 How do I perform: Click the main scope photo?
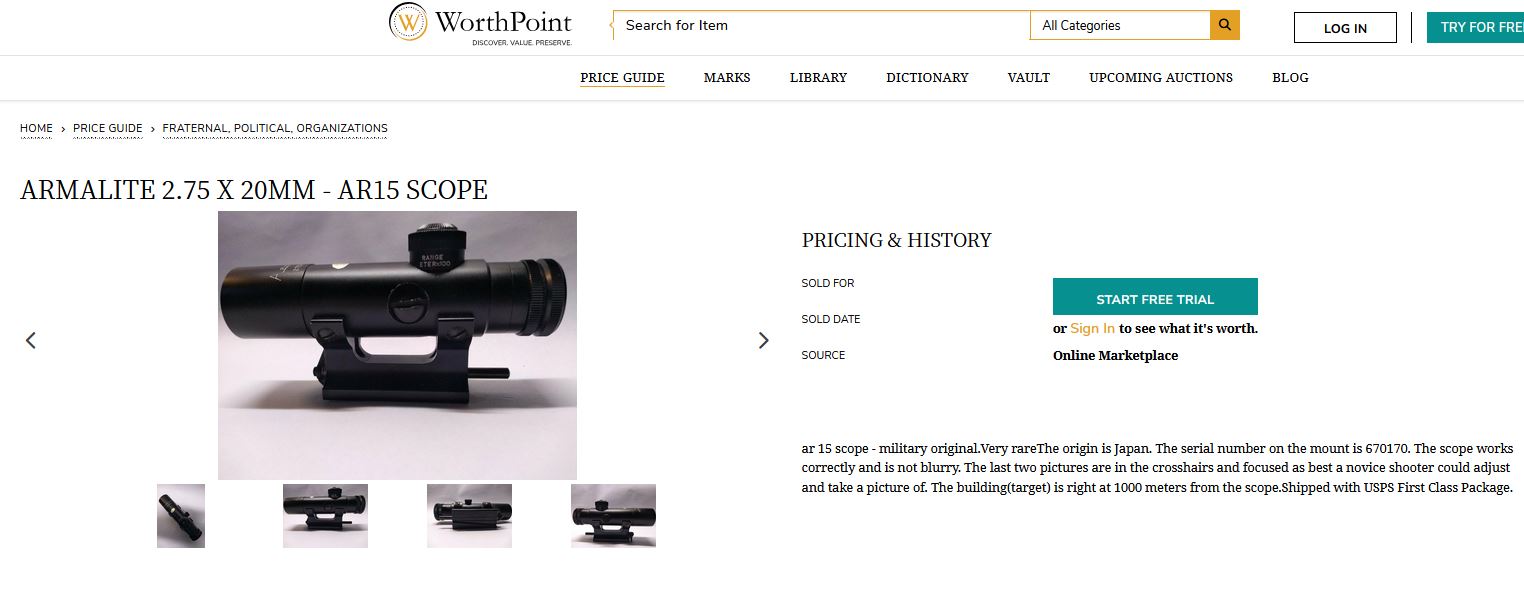pyautogui.click(x=397, y=345)
